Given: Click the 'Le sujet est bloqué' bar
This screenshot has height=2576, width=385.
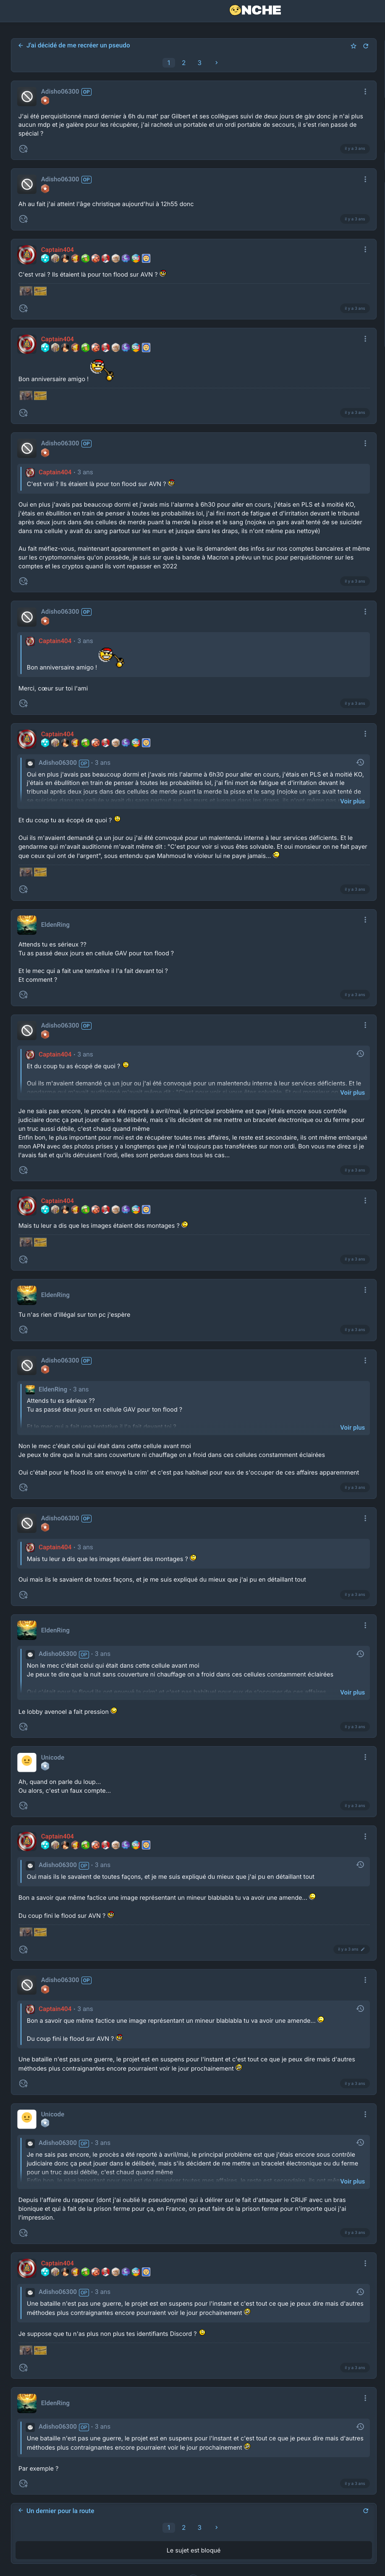Looking at the screenshot, I should [x=193, y=2550].
